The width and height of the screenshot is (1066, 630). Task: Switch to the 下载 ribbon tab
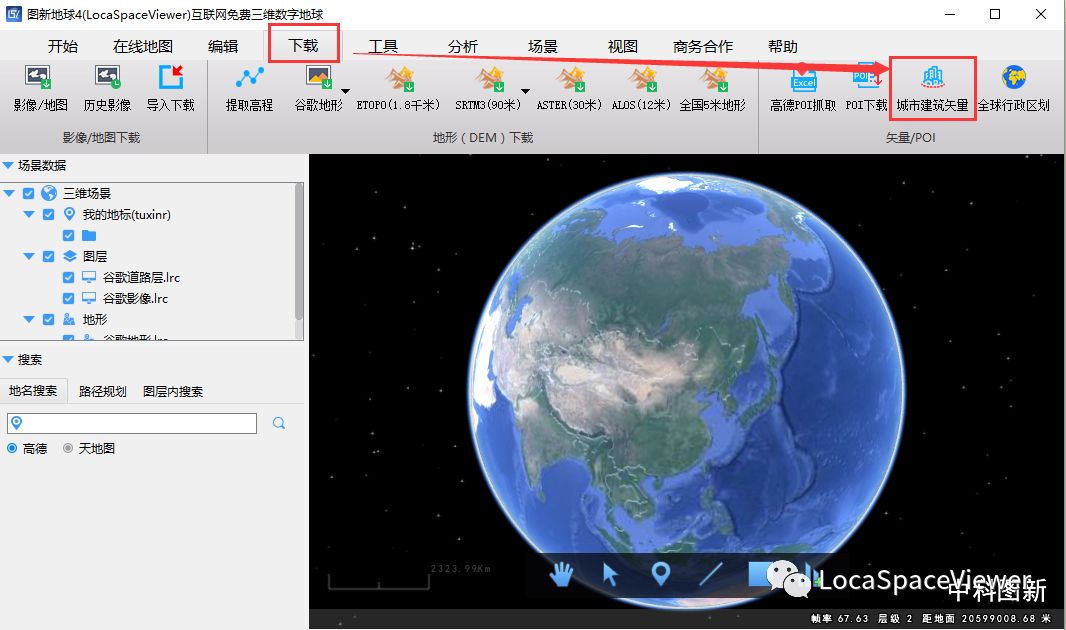coord(304,45)
